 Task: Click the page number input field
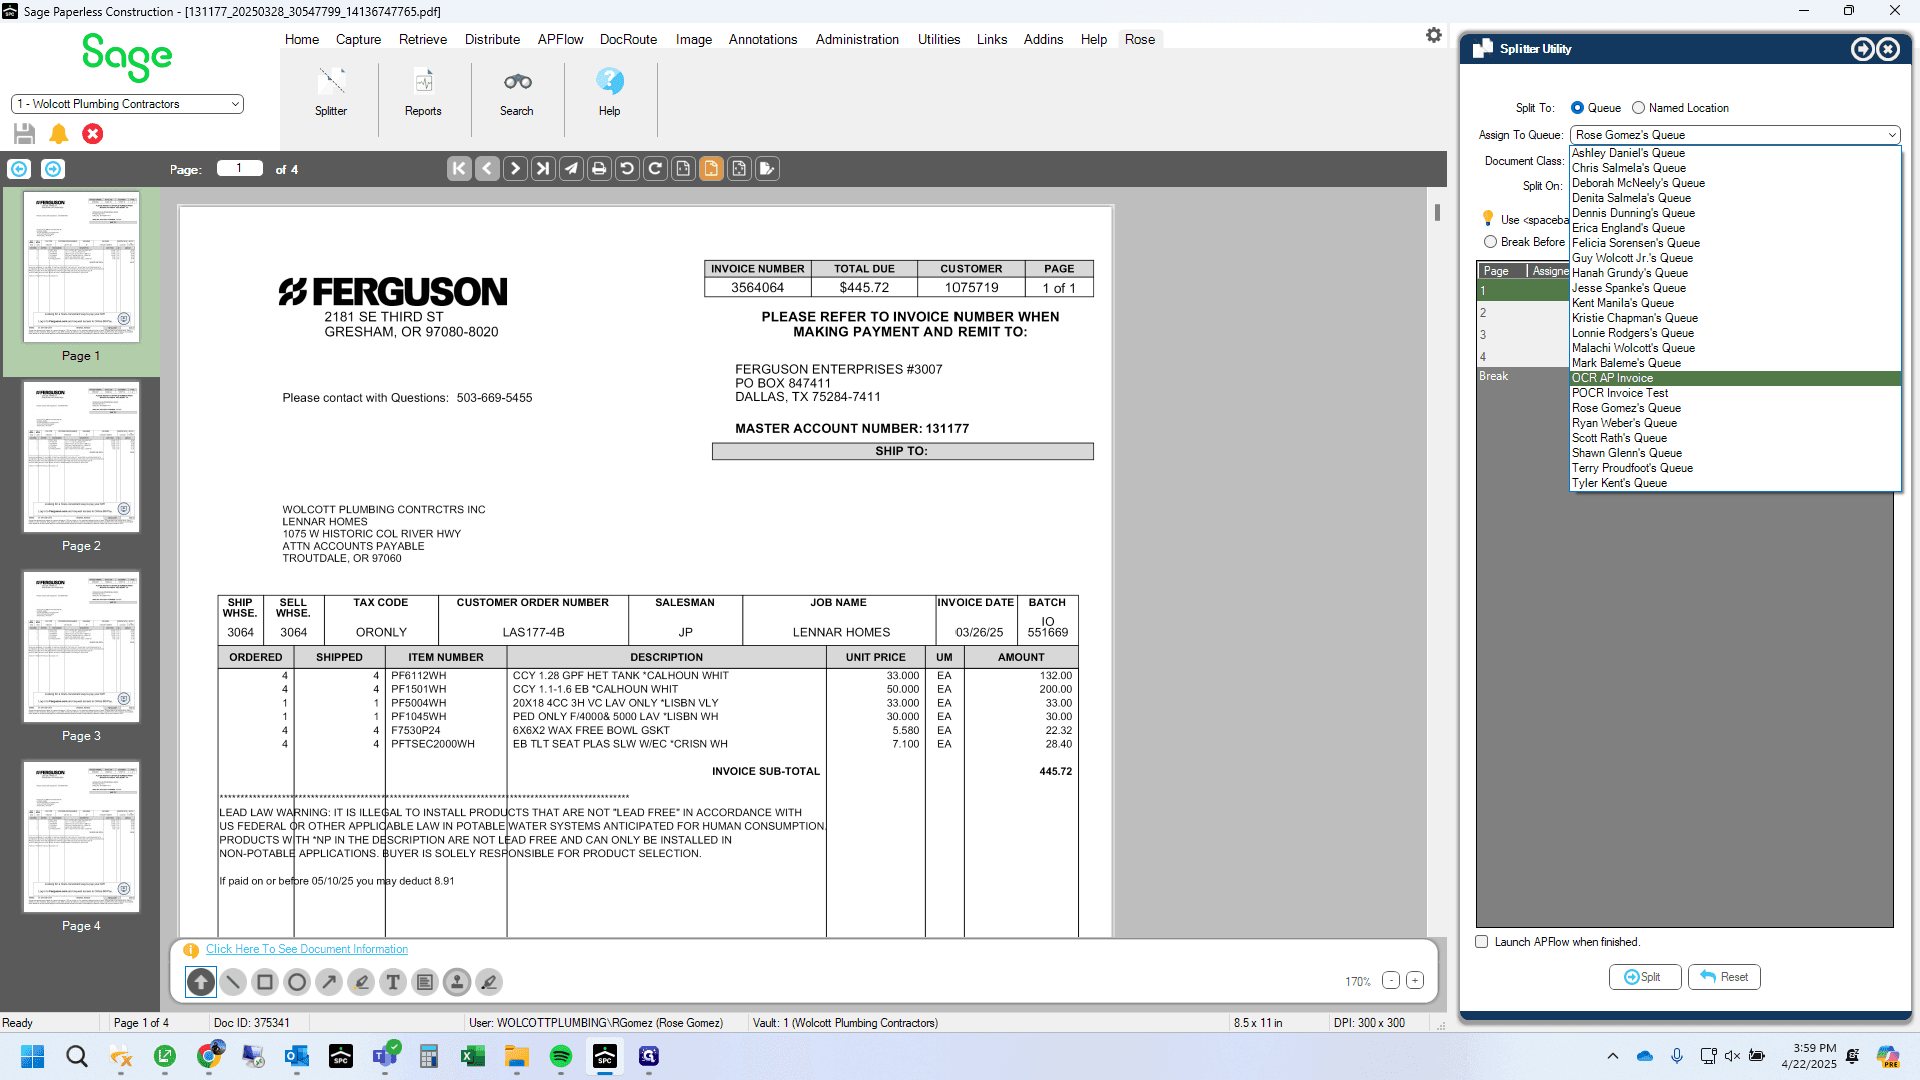click(x=240, y=168)
